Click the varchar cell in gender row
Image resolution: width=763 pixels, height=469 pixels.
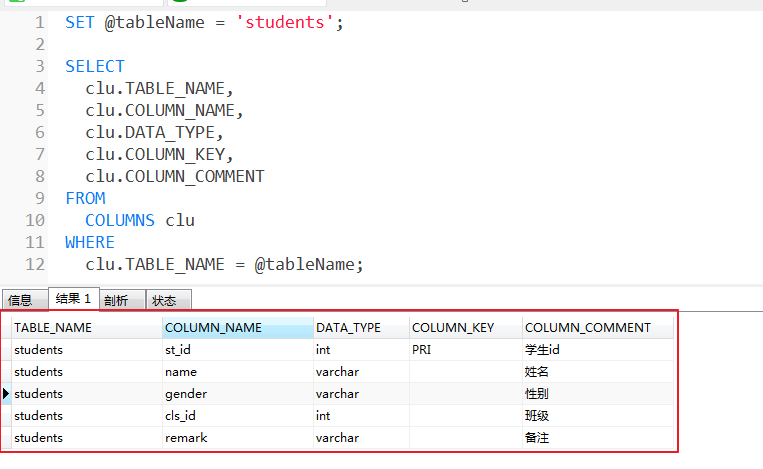[x=361, y=394]
